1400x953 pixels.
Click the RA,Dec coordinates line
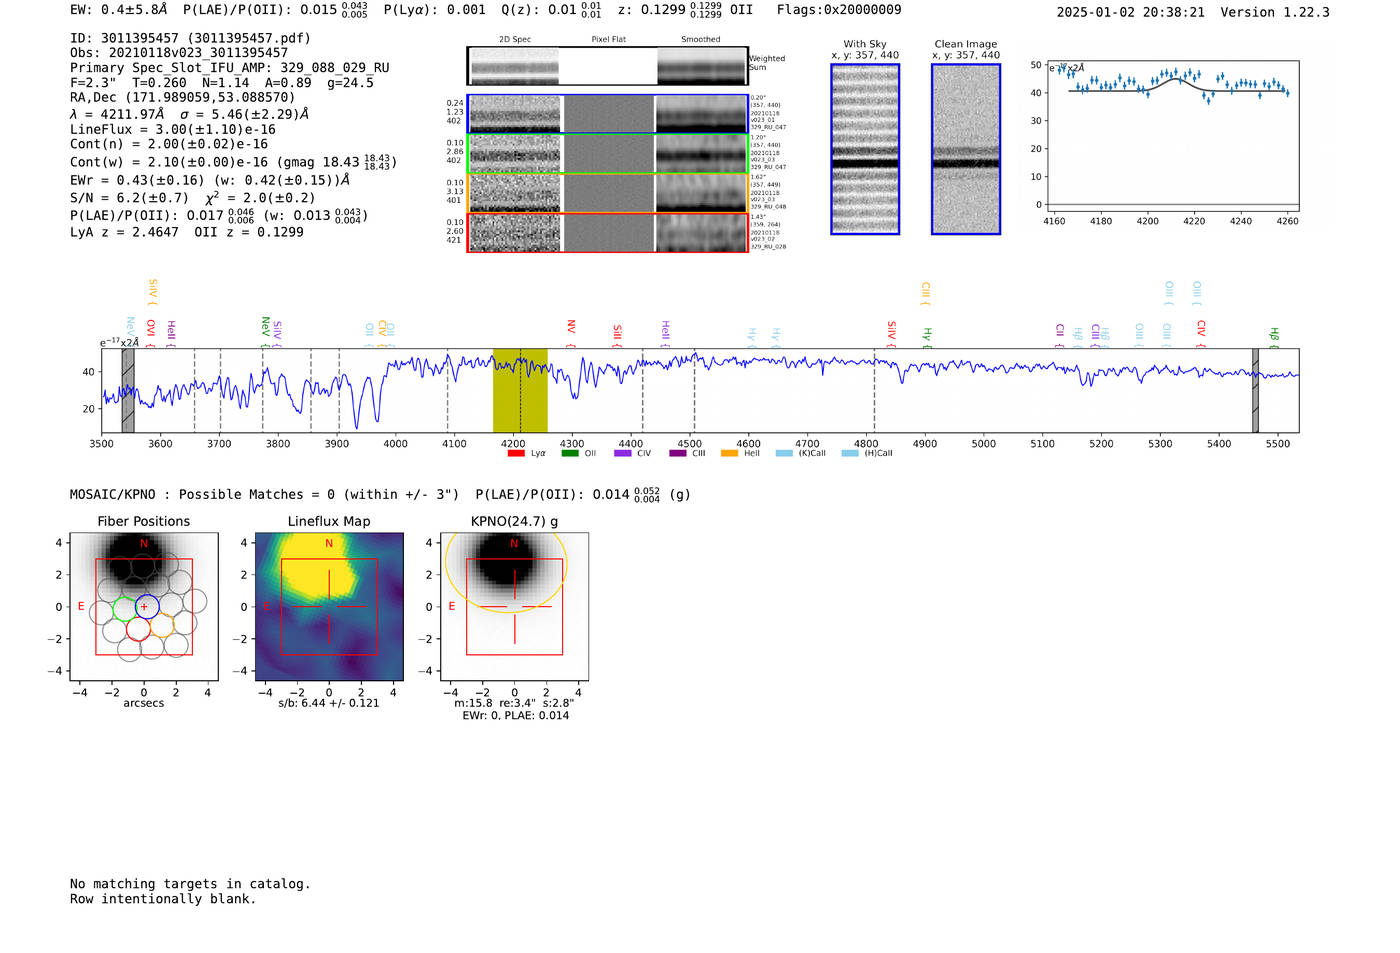click(x=183, y=97)
